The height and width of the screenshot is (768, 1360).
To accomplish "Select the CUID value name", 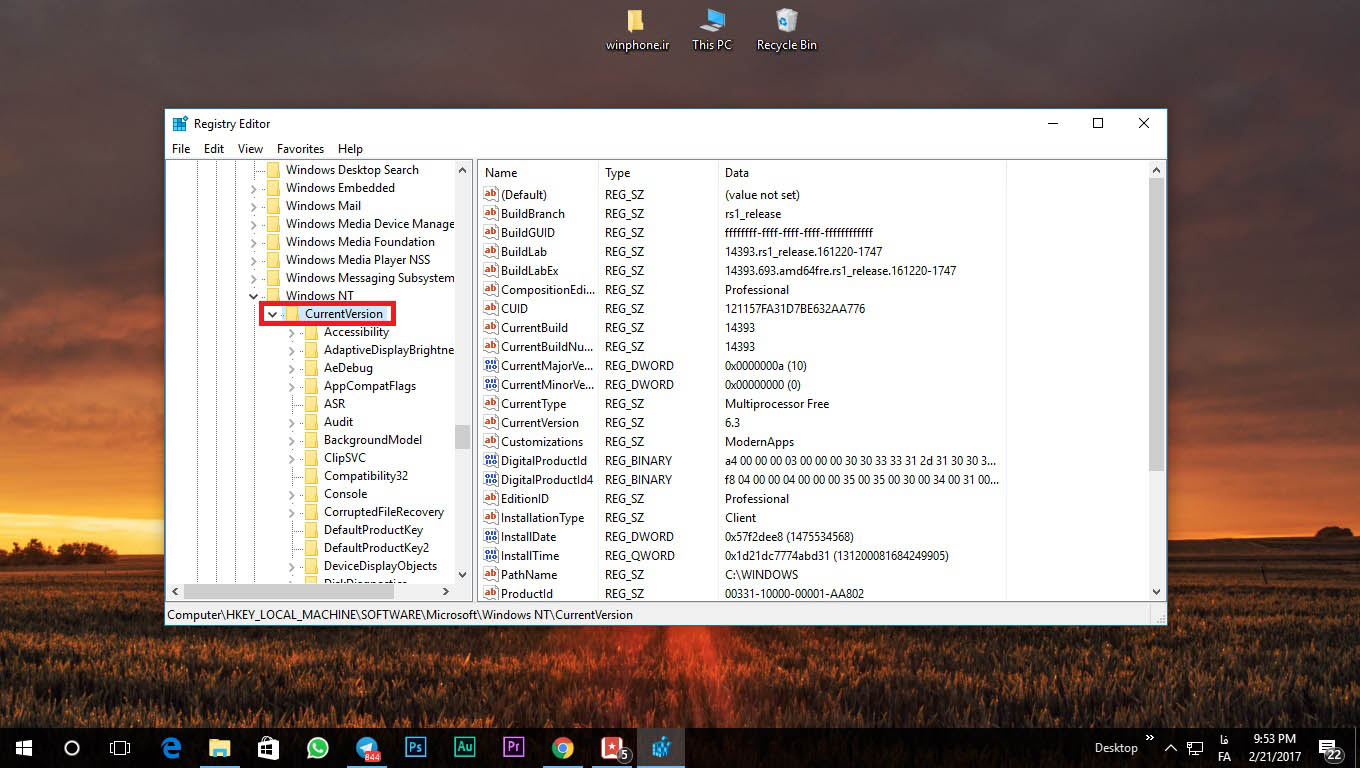I will (x=514, y=308).
